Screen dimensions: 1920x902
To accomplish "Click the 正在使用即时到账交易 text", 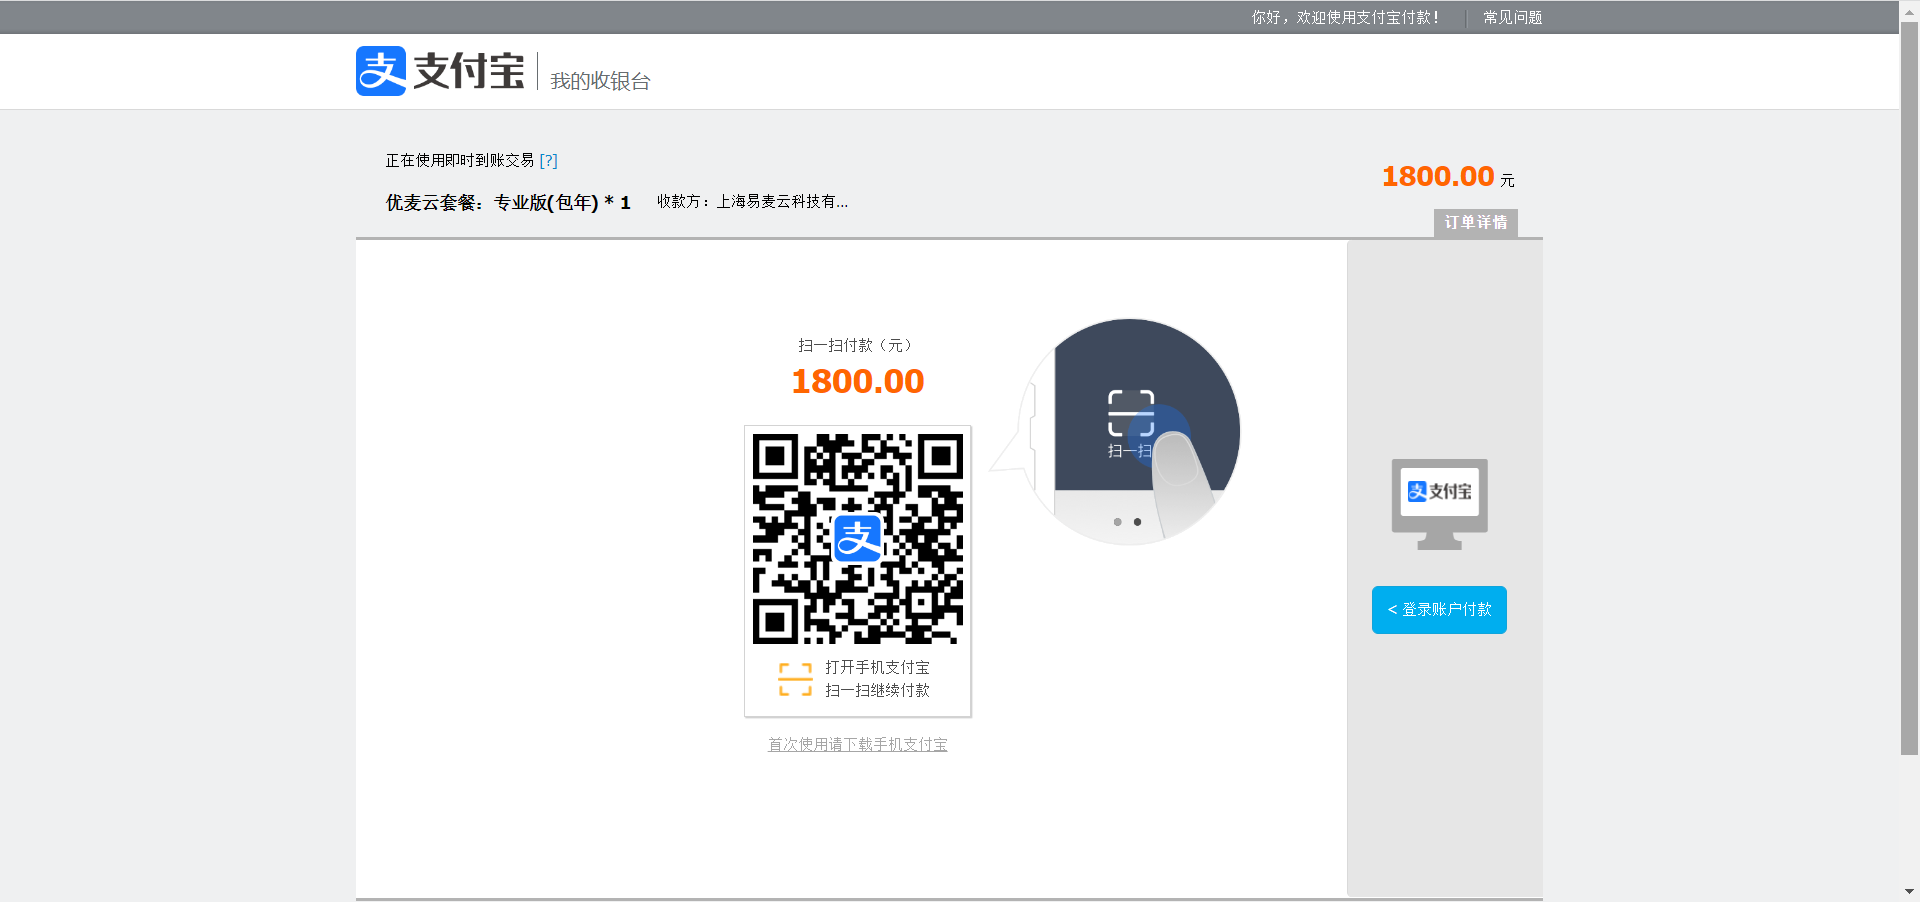I will point(460,160).
